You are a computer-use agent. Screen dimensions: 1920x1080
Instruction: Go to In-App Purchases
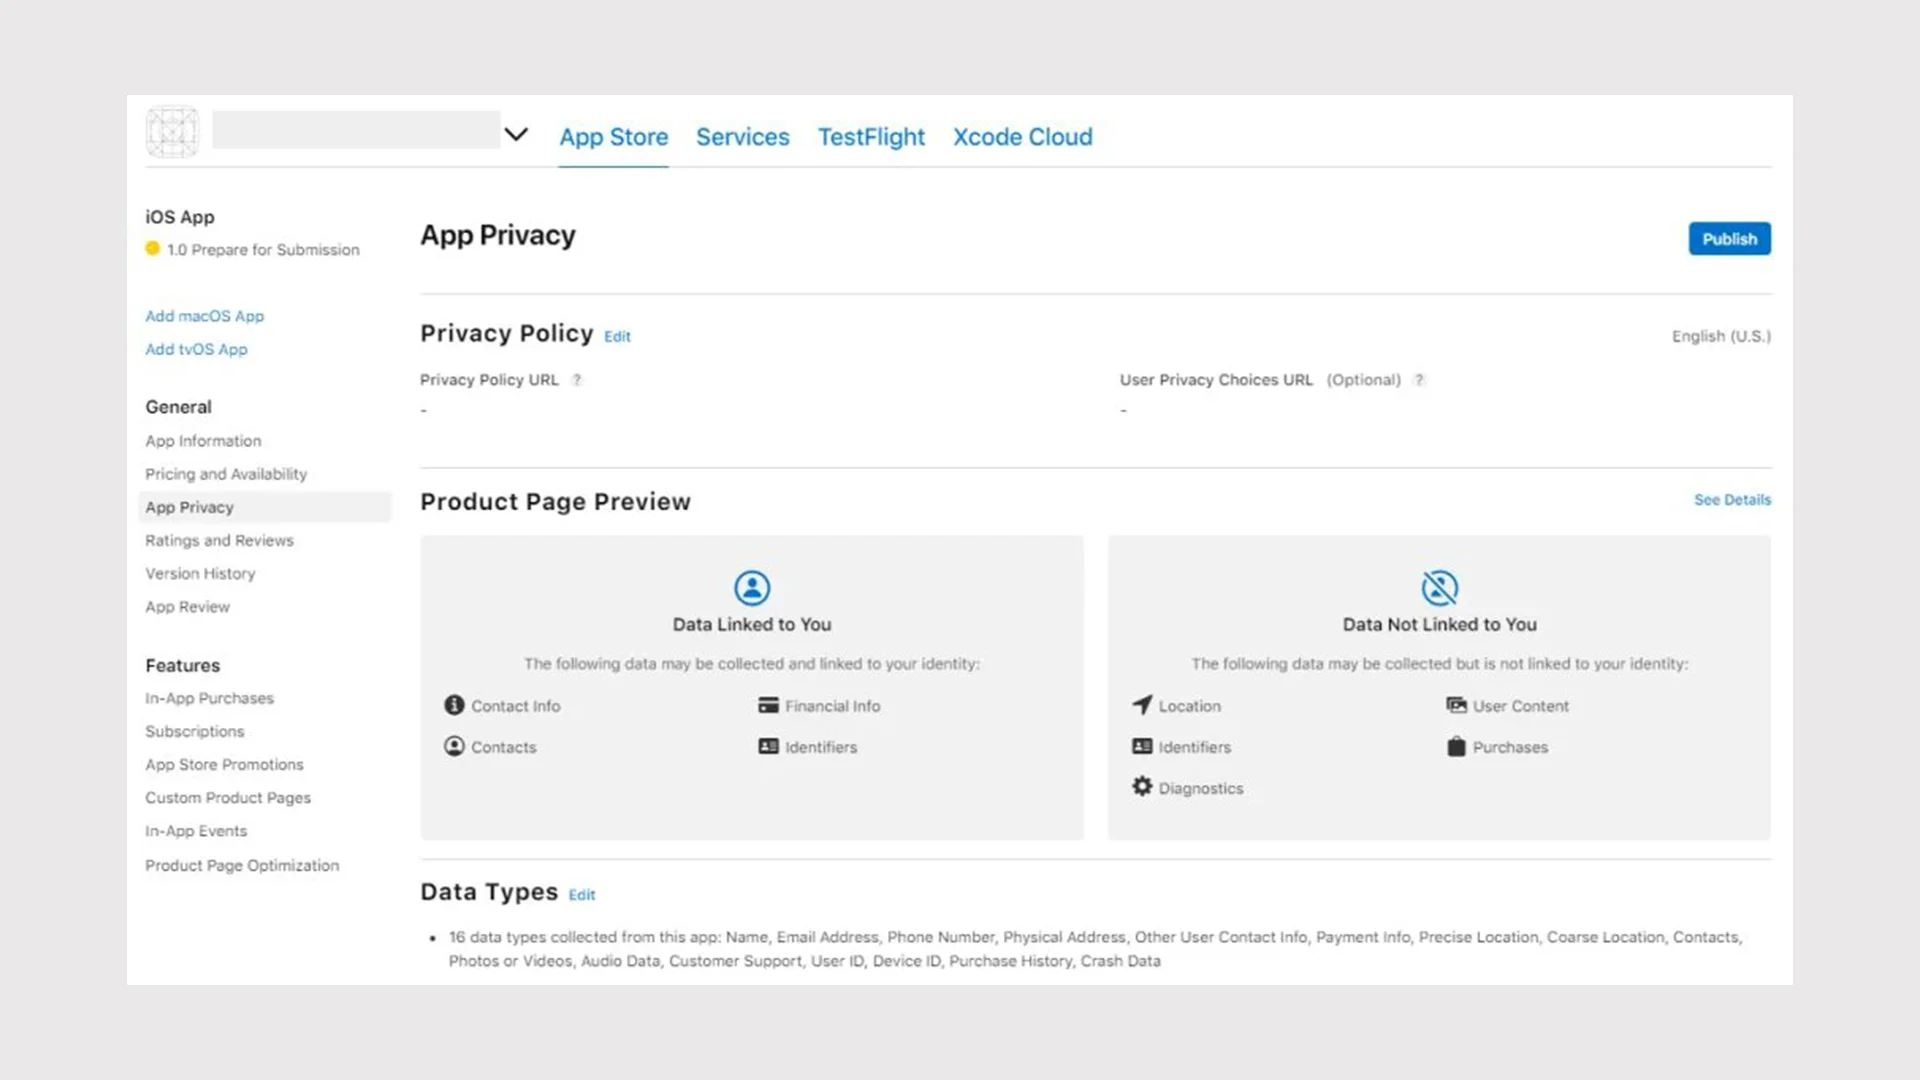click(209, 698)
